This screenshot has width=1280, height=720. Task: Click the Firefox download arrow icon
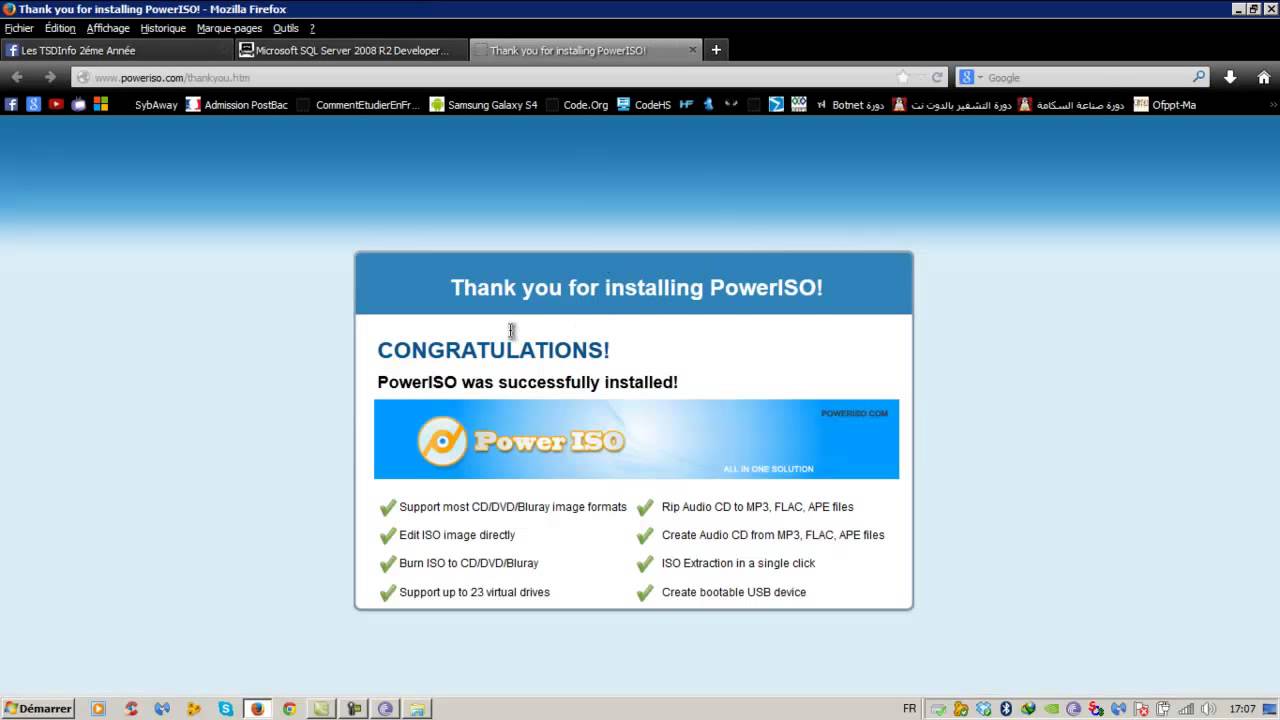click(1230, 77)
